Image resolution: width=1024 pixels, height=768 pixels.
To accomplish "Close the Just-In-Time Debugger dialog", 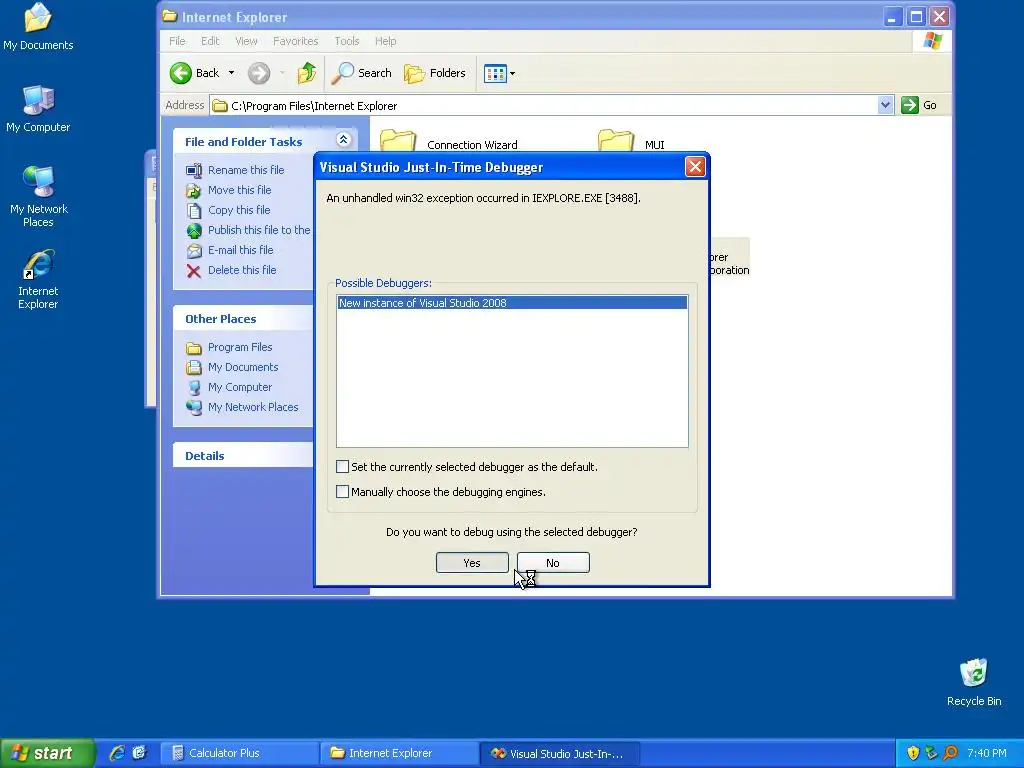I will pyautogui.click(x=695, y=167).
